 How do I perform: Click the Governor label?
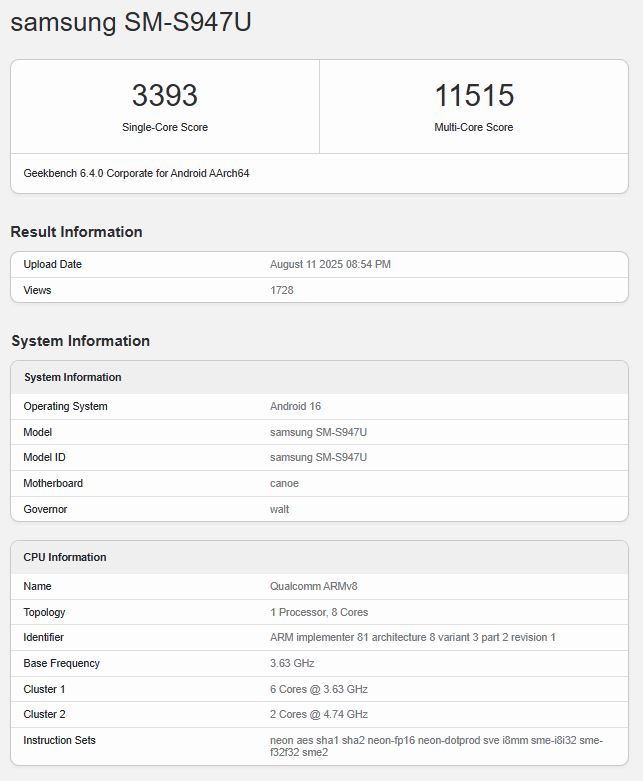pyautogui.click(x=45, y=509)
